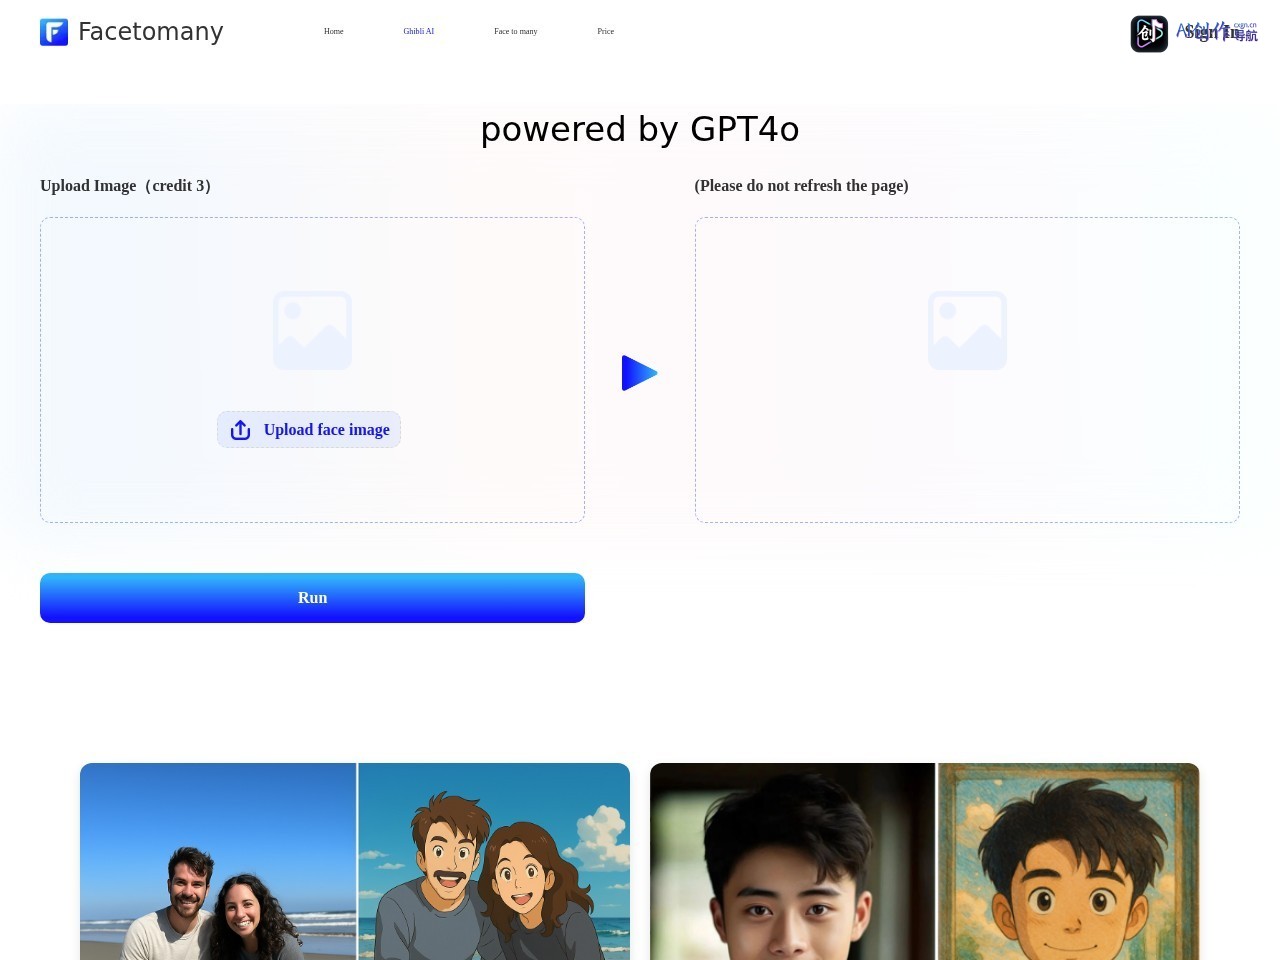Click the image placeholder icon in upload box
Viewport: 1280px width, 960px height.
click(x=312, y=330)
